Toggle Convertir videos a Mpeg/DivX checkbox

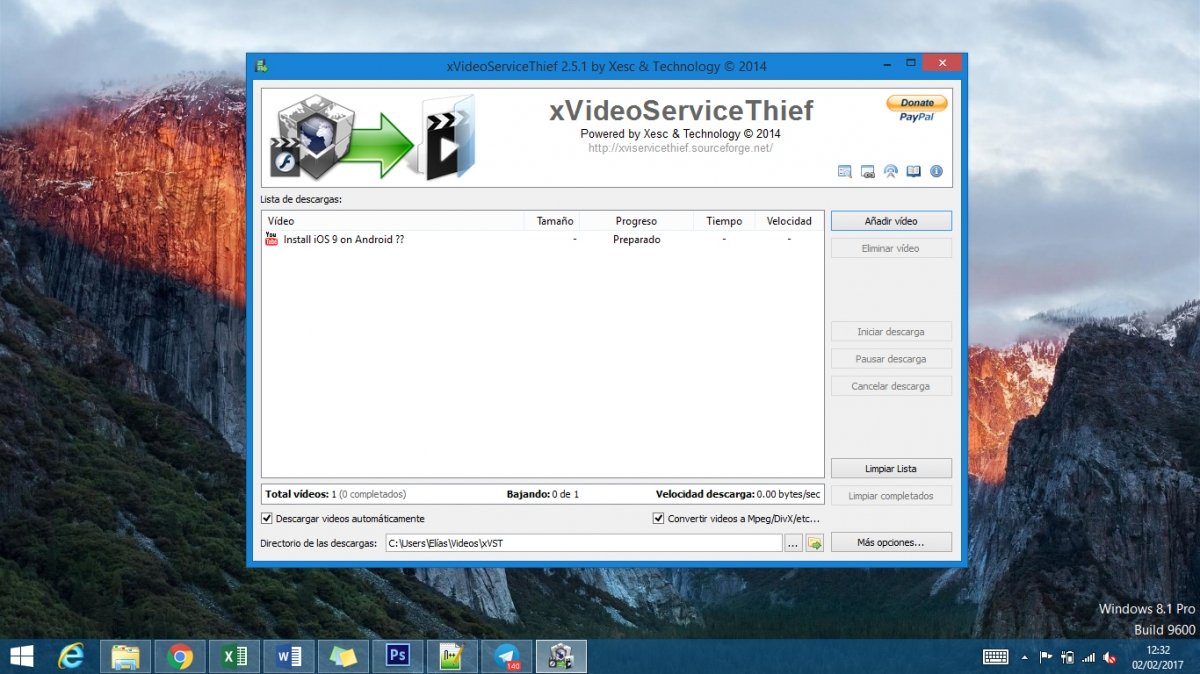click(659, 519)
